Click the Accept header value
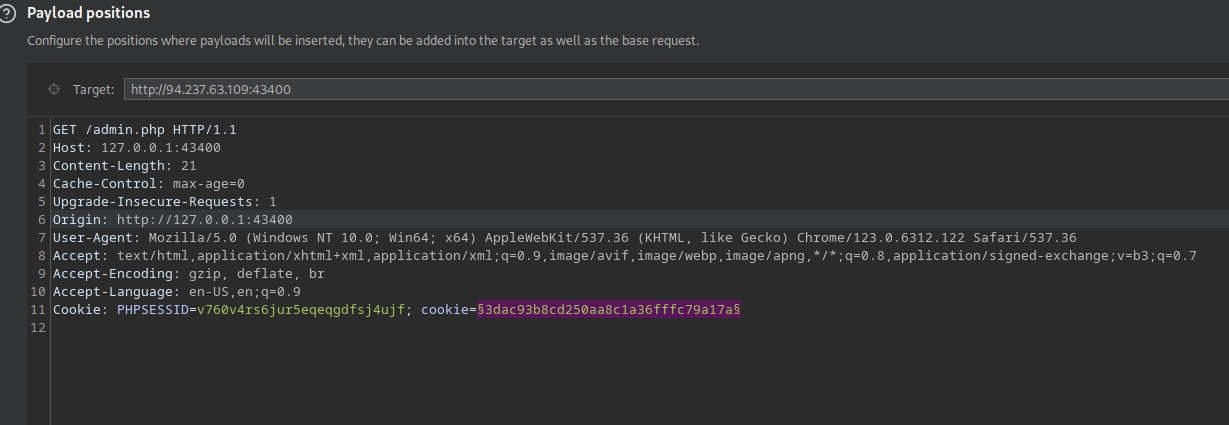Screen dimensions: 1229x425 click(656, 256)
